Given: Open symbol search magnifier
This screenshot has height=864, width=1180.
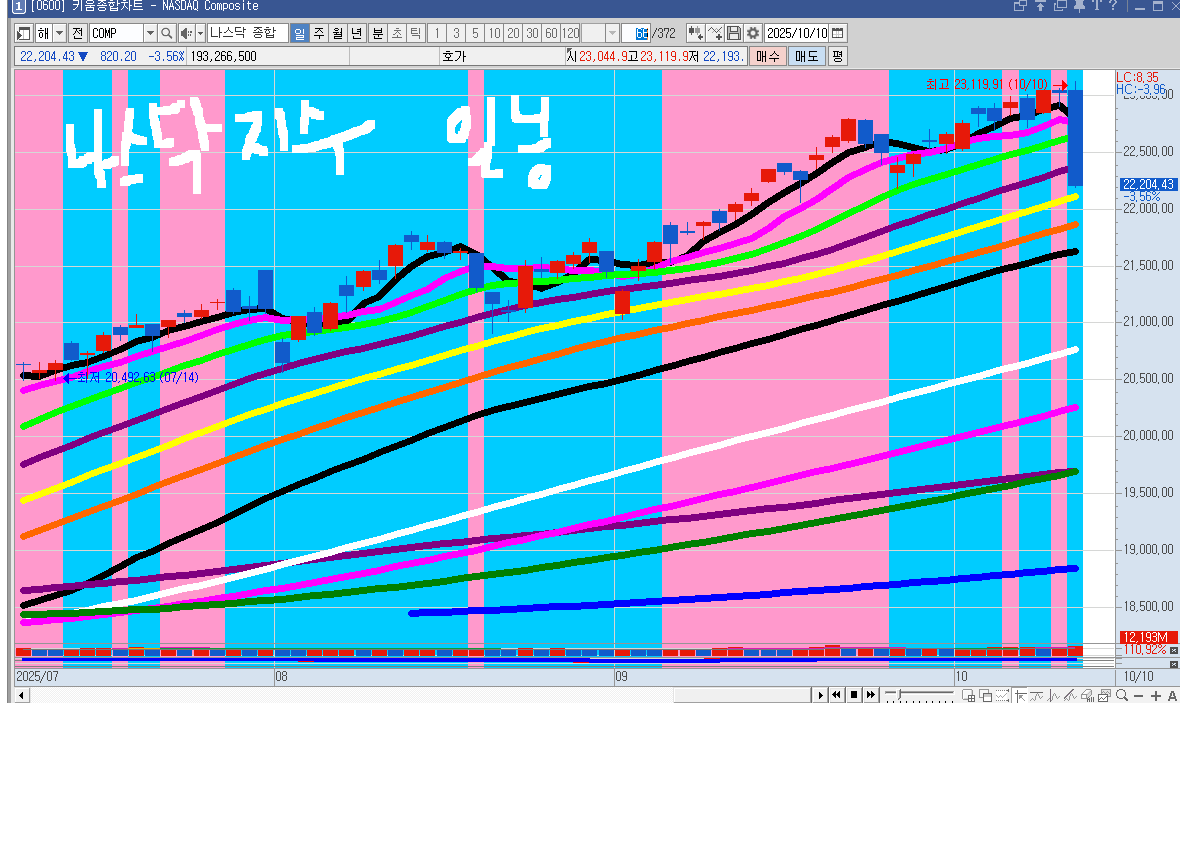Looking at the screenshot, I should pyautogui.click(x=167, y=33).
